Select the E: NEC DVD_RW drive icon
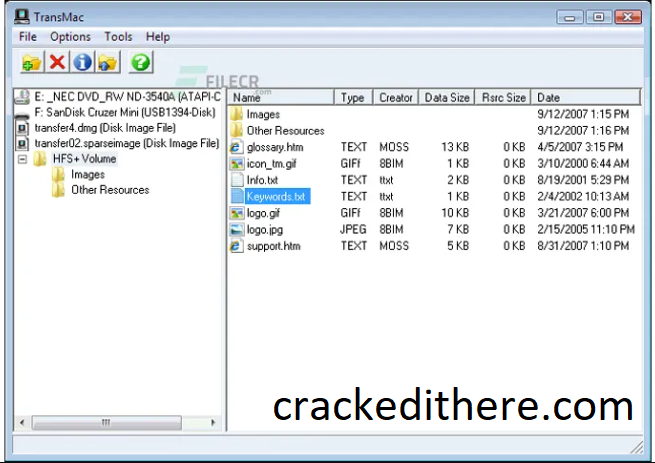Screen dimensions: 655x463 (22, 97)
